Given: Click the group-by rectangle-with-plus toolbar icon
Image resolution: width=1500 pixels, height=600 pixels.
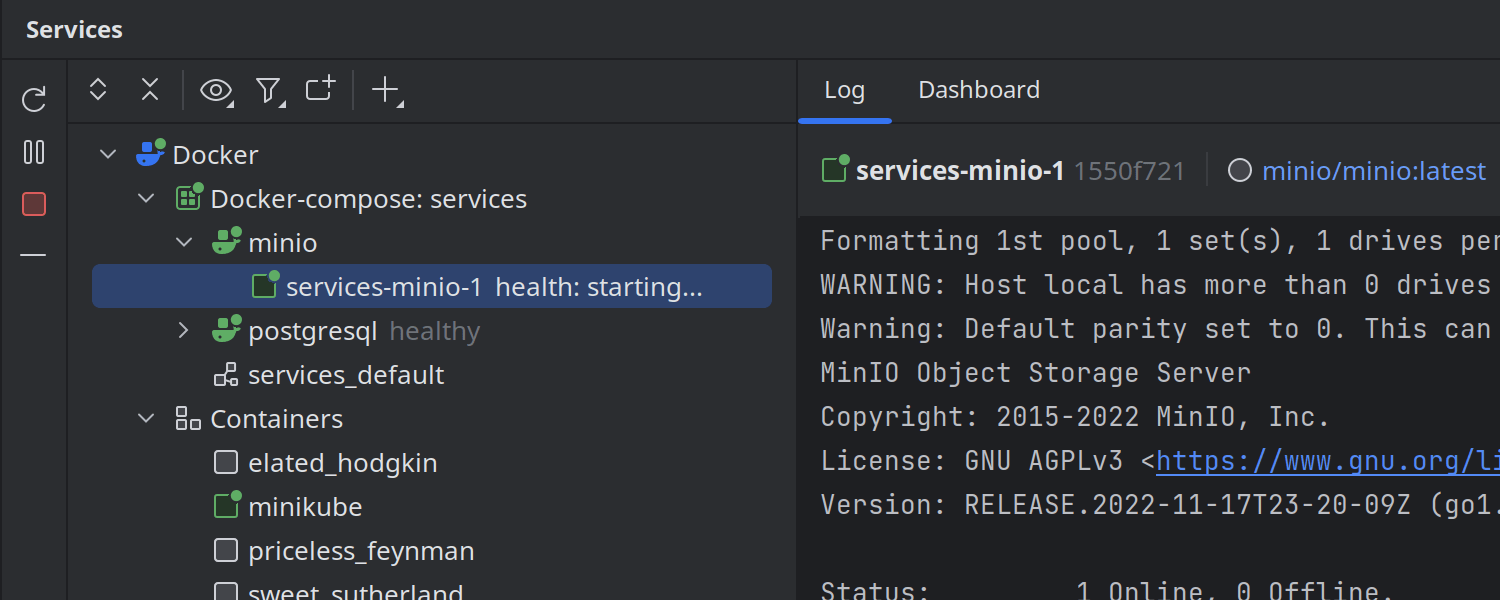Looking at the screenshot, I should pyautogui.click(x=319, y=90).
